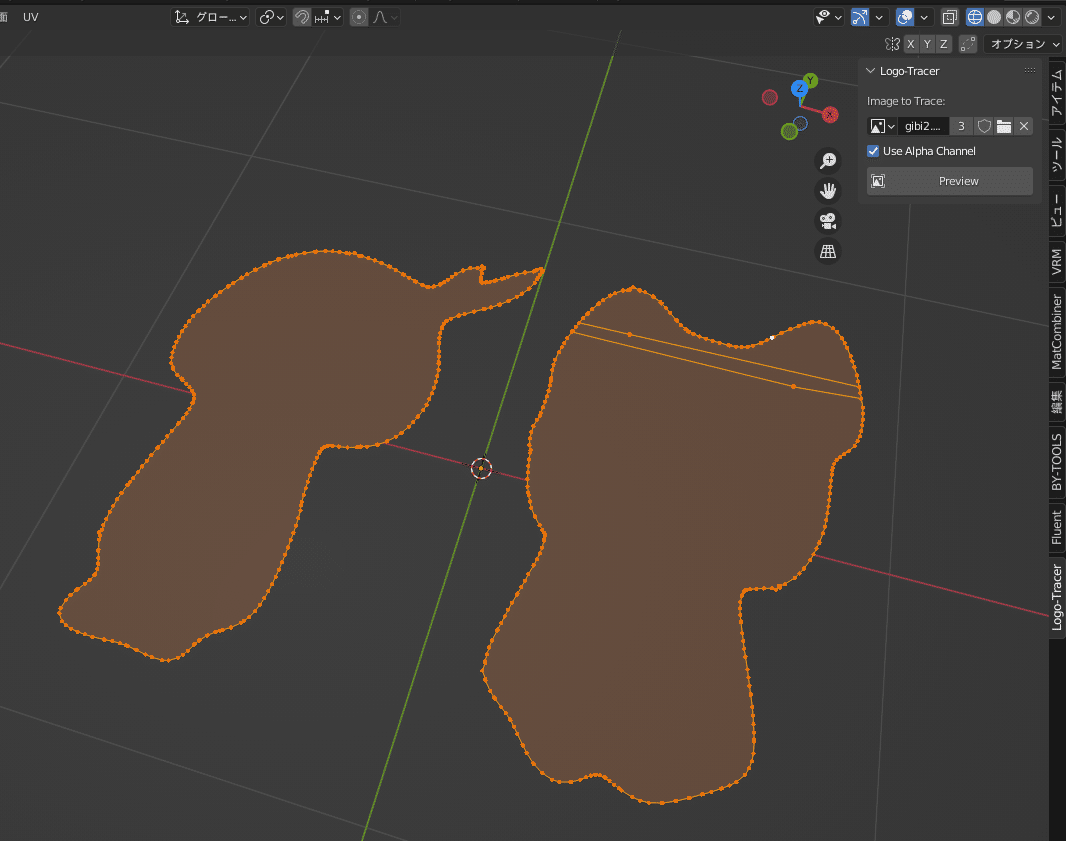Open image file with folder icon
The height and width of the screenshot is (841, 1066).
pyautogui.click(x=1003, y=126)
